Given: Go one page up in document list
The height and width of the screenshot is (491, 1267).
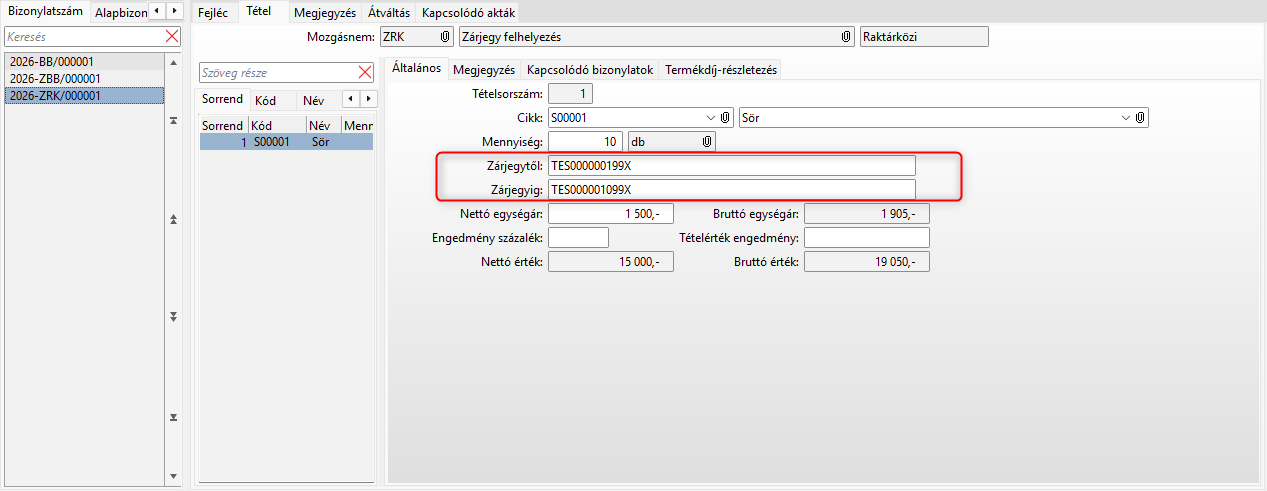Looking at the screenshot, I should pos(173,219).
